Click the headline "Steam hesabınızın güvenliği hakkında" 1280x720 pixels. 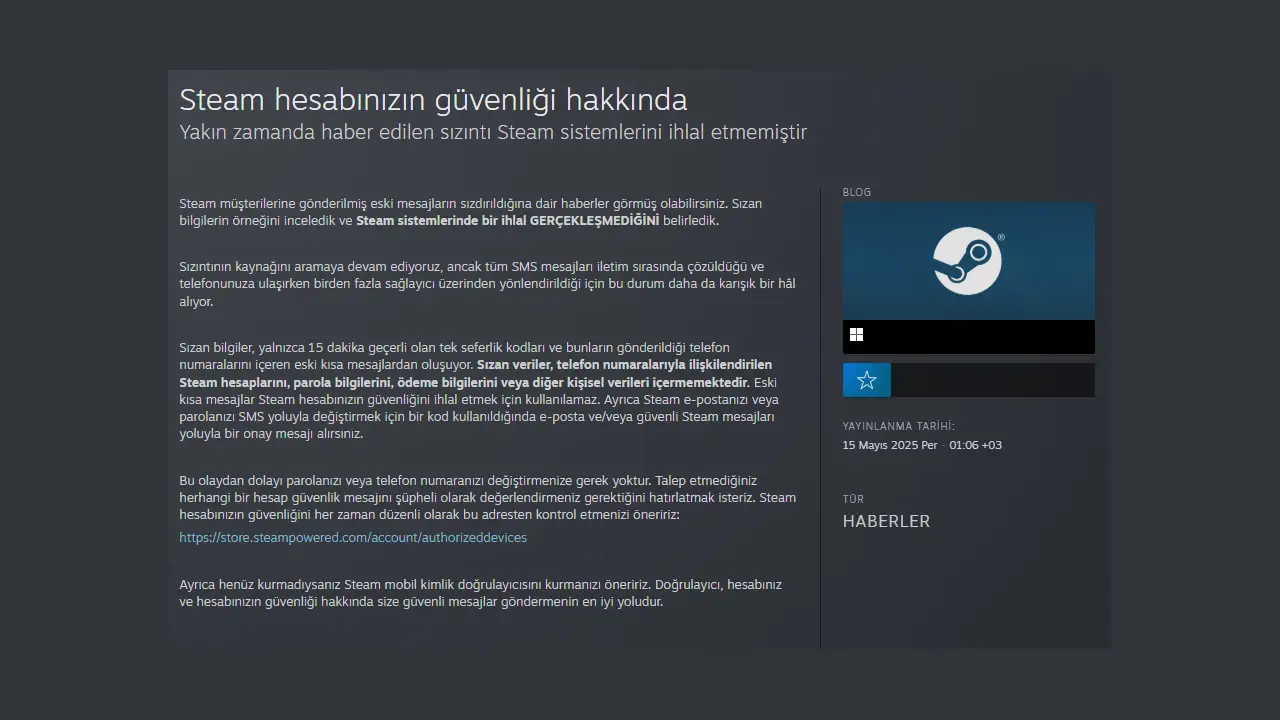point(433,100)
